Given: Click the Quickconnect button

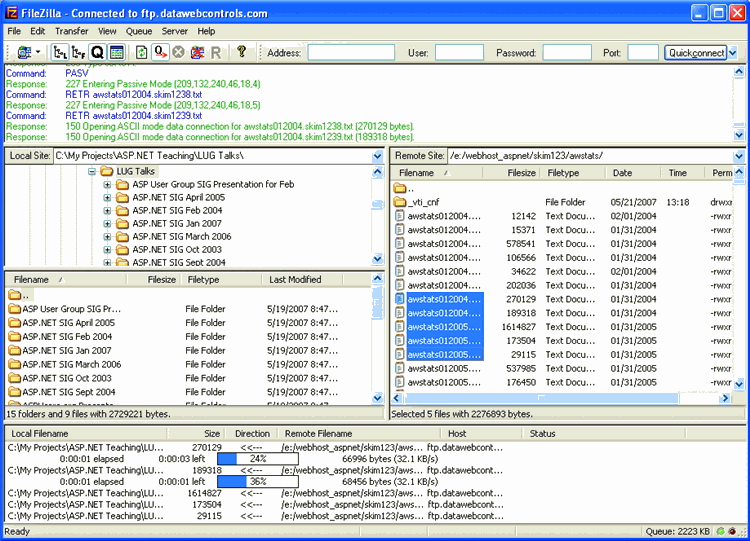Looking at the screenshot, I should 696,53.
